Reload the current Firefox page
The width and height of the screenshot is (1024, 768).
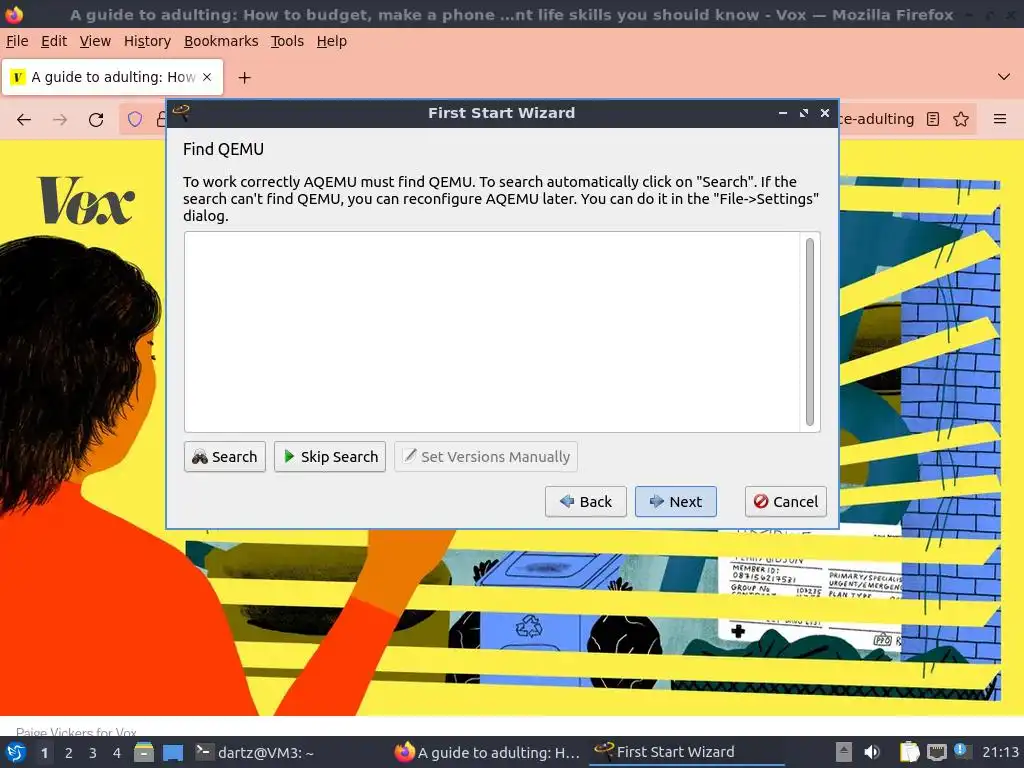96,120
